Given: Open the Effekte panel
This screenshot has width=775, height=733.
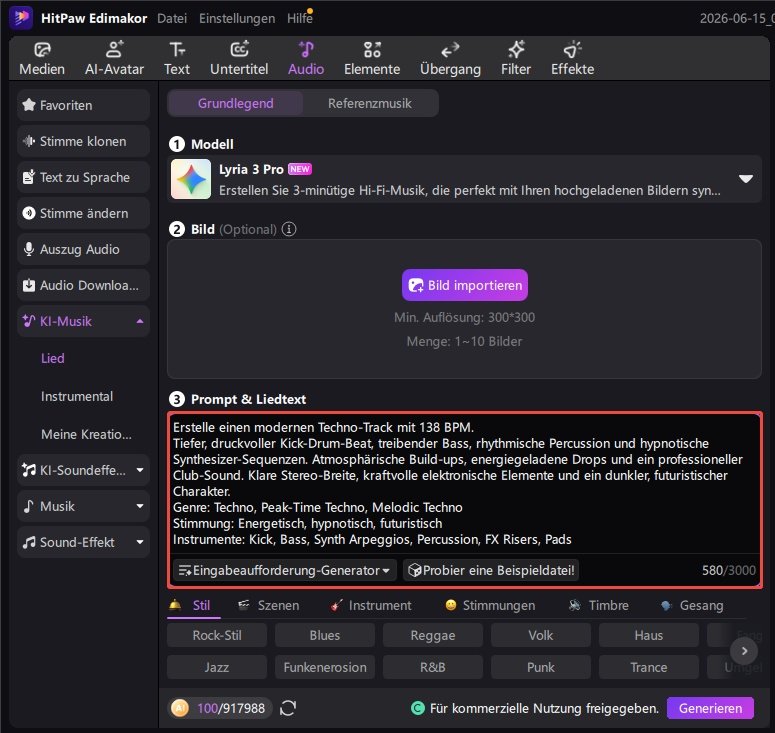Looking at the screenshot, I should click(572, 58).
